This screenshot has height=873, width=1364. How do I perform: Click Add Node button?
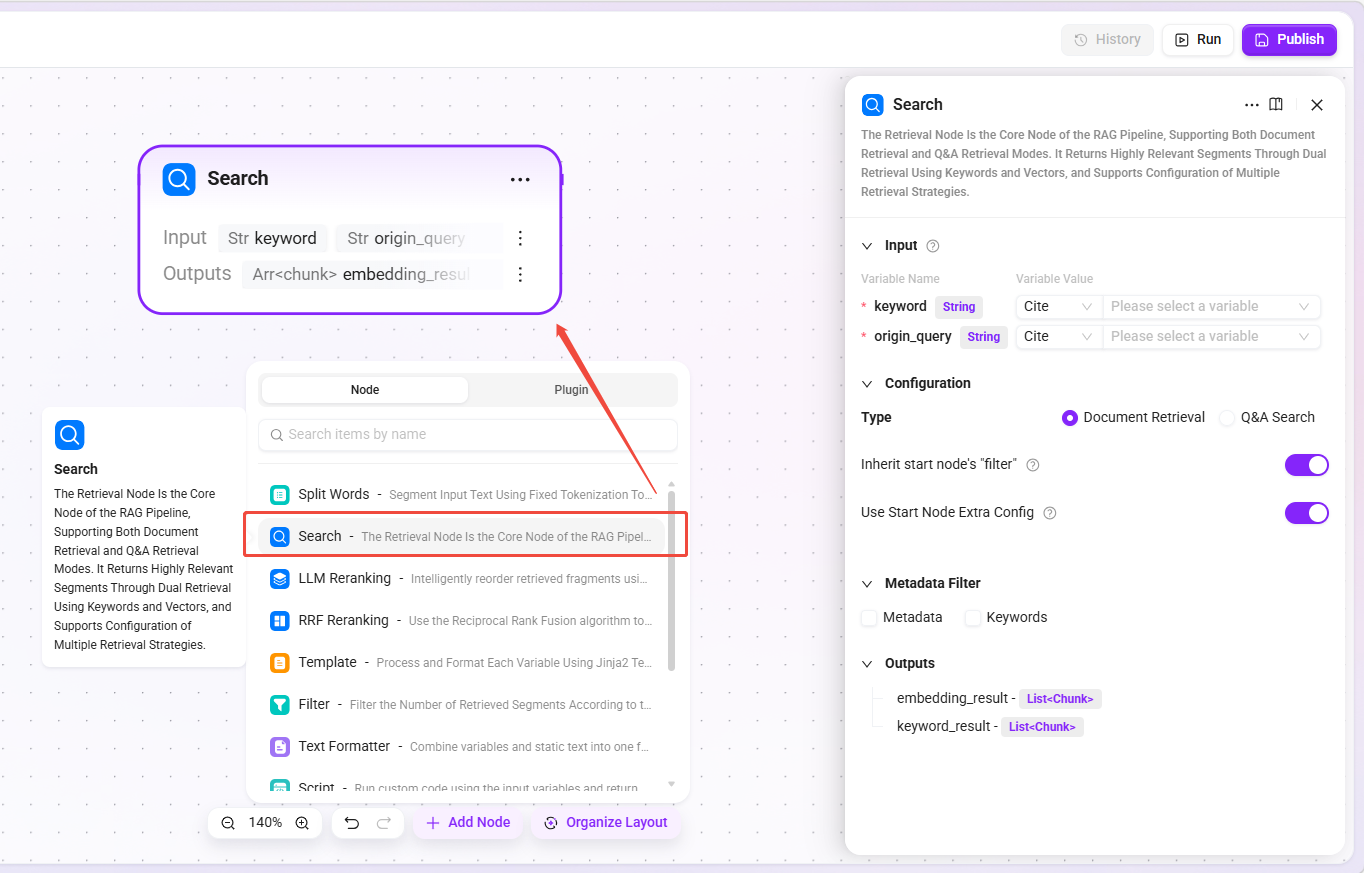[x=468, y=823]
